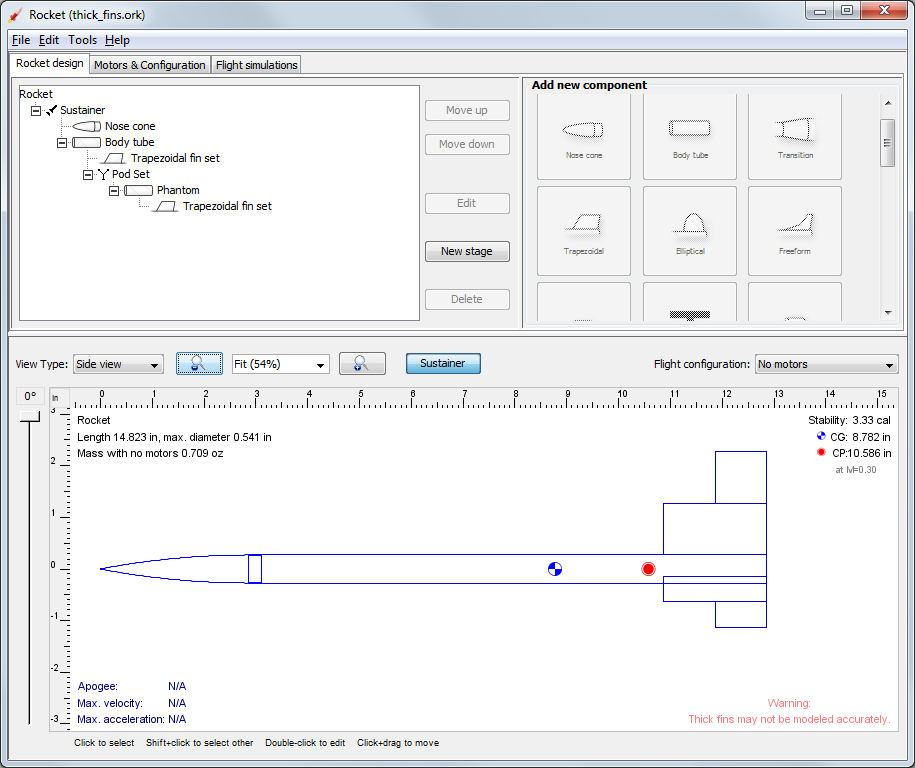Open the View Type dropdown
The image size is (915, 768).
[118, 364]
